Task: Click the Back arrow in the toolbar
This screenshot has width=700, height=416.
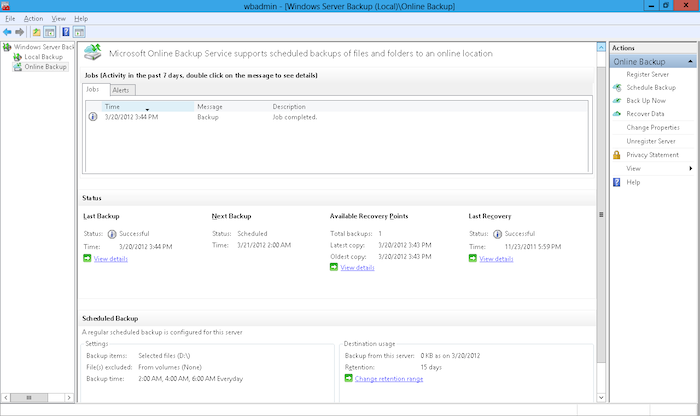Action: (x=8, y=31)
